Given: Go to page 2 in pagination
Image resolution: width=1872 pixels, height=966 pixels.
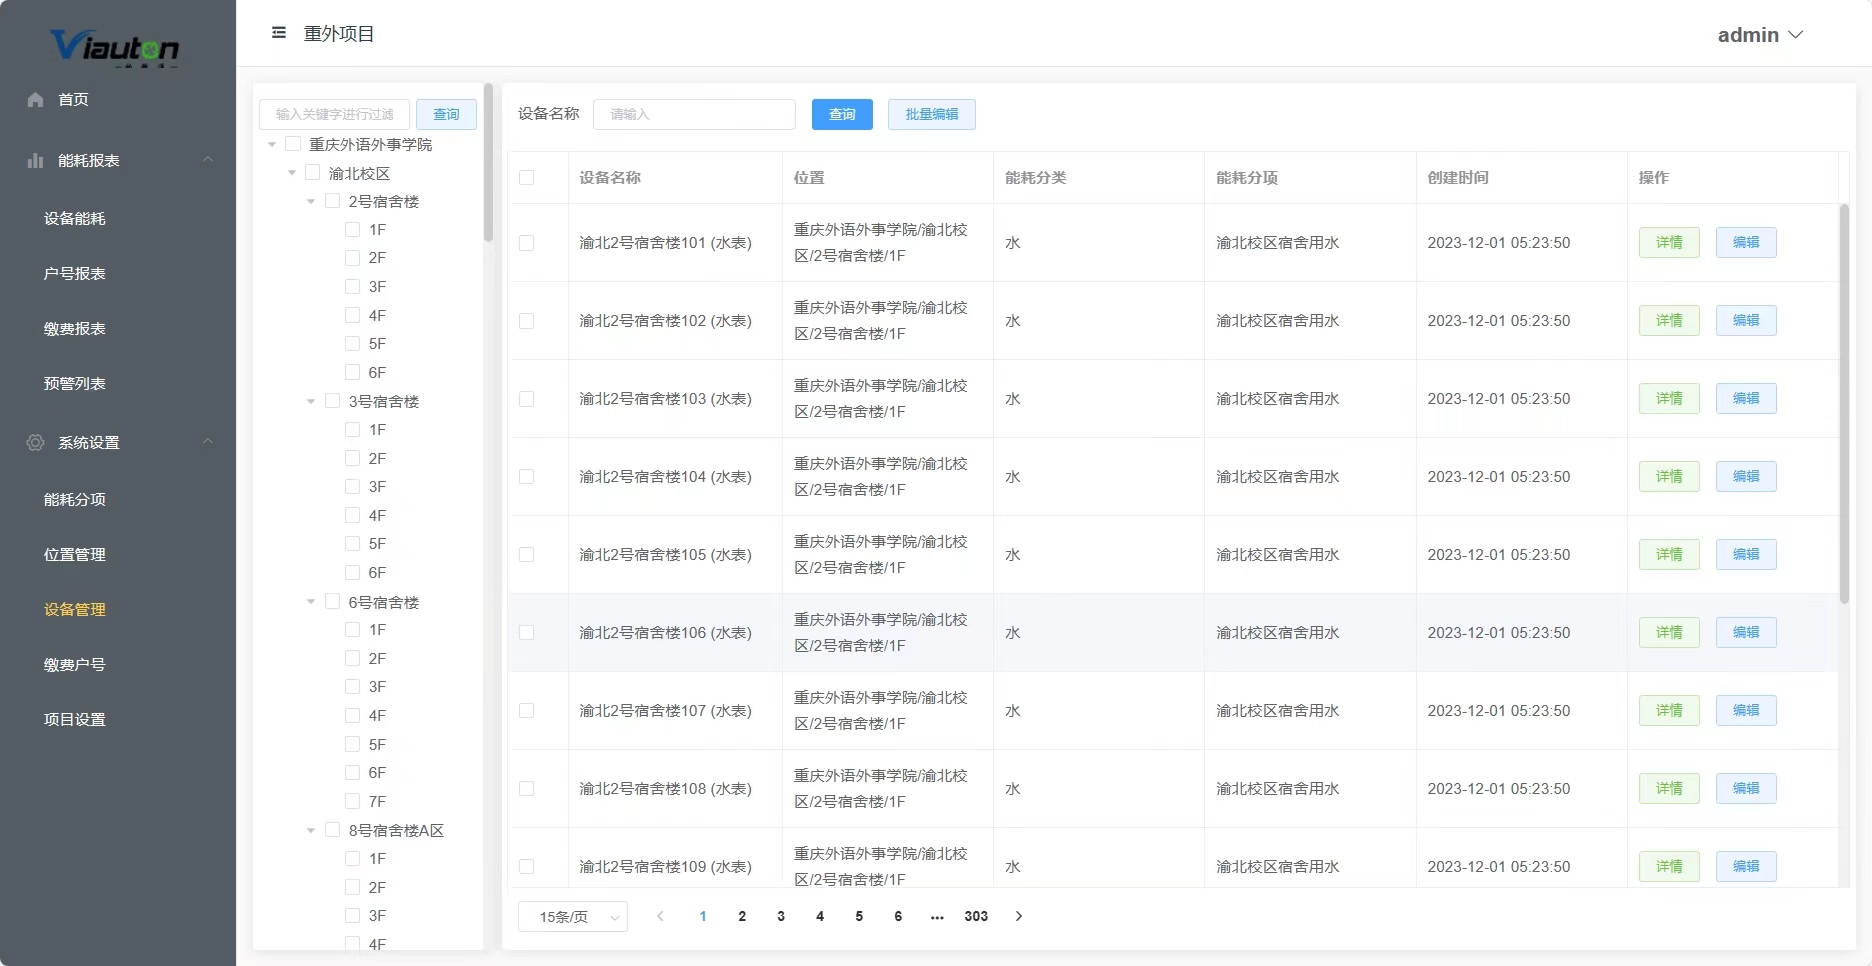Looking at the screenshot, I should 742,916.
